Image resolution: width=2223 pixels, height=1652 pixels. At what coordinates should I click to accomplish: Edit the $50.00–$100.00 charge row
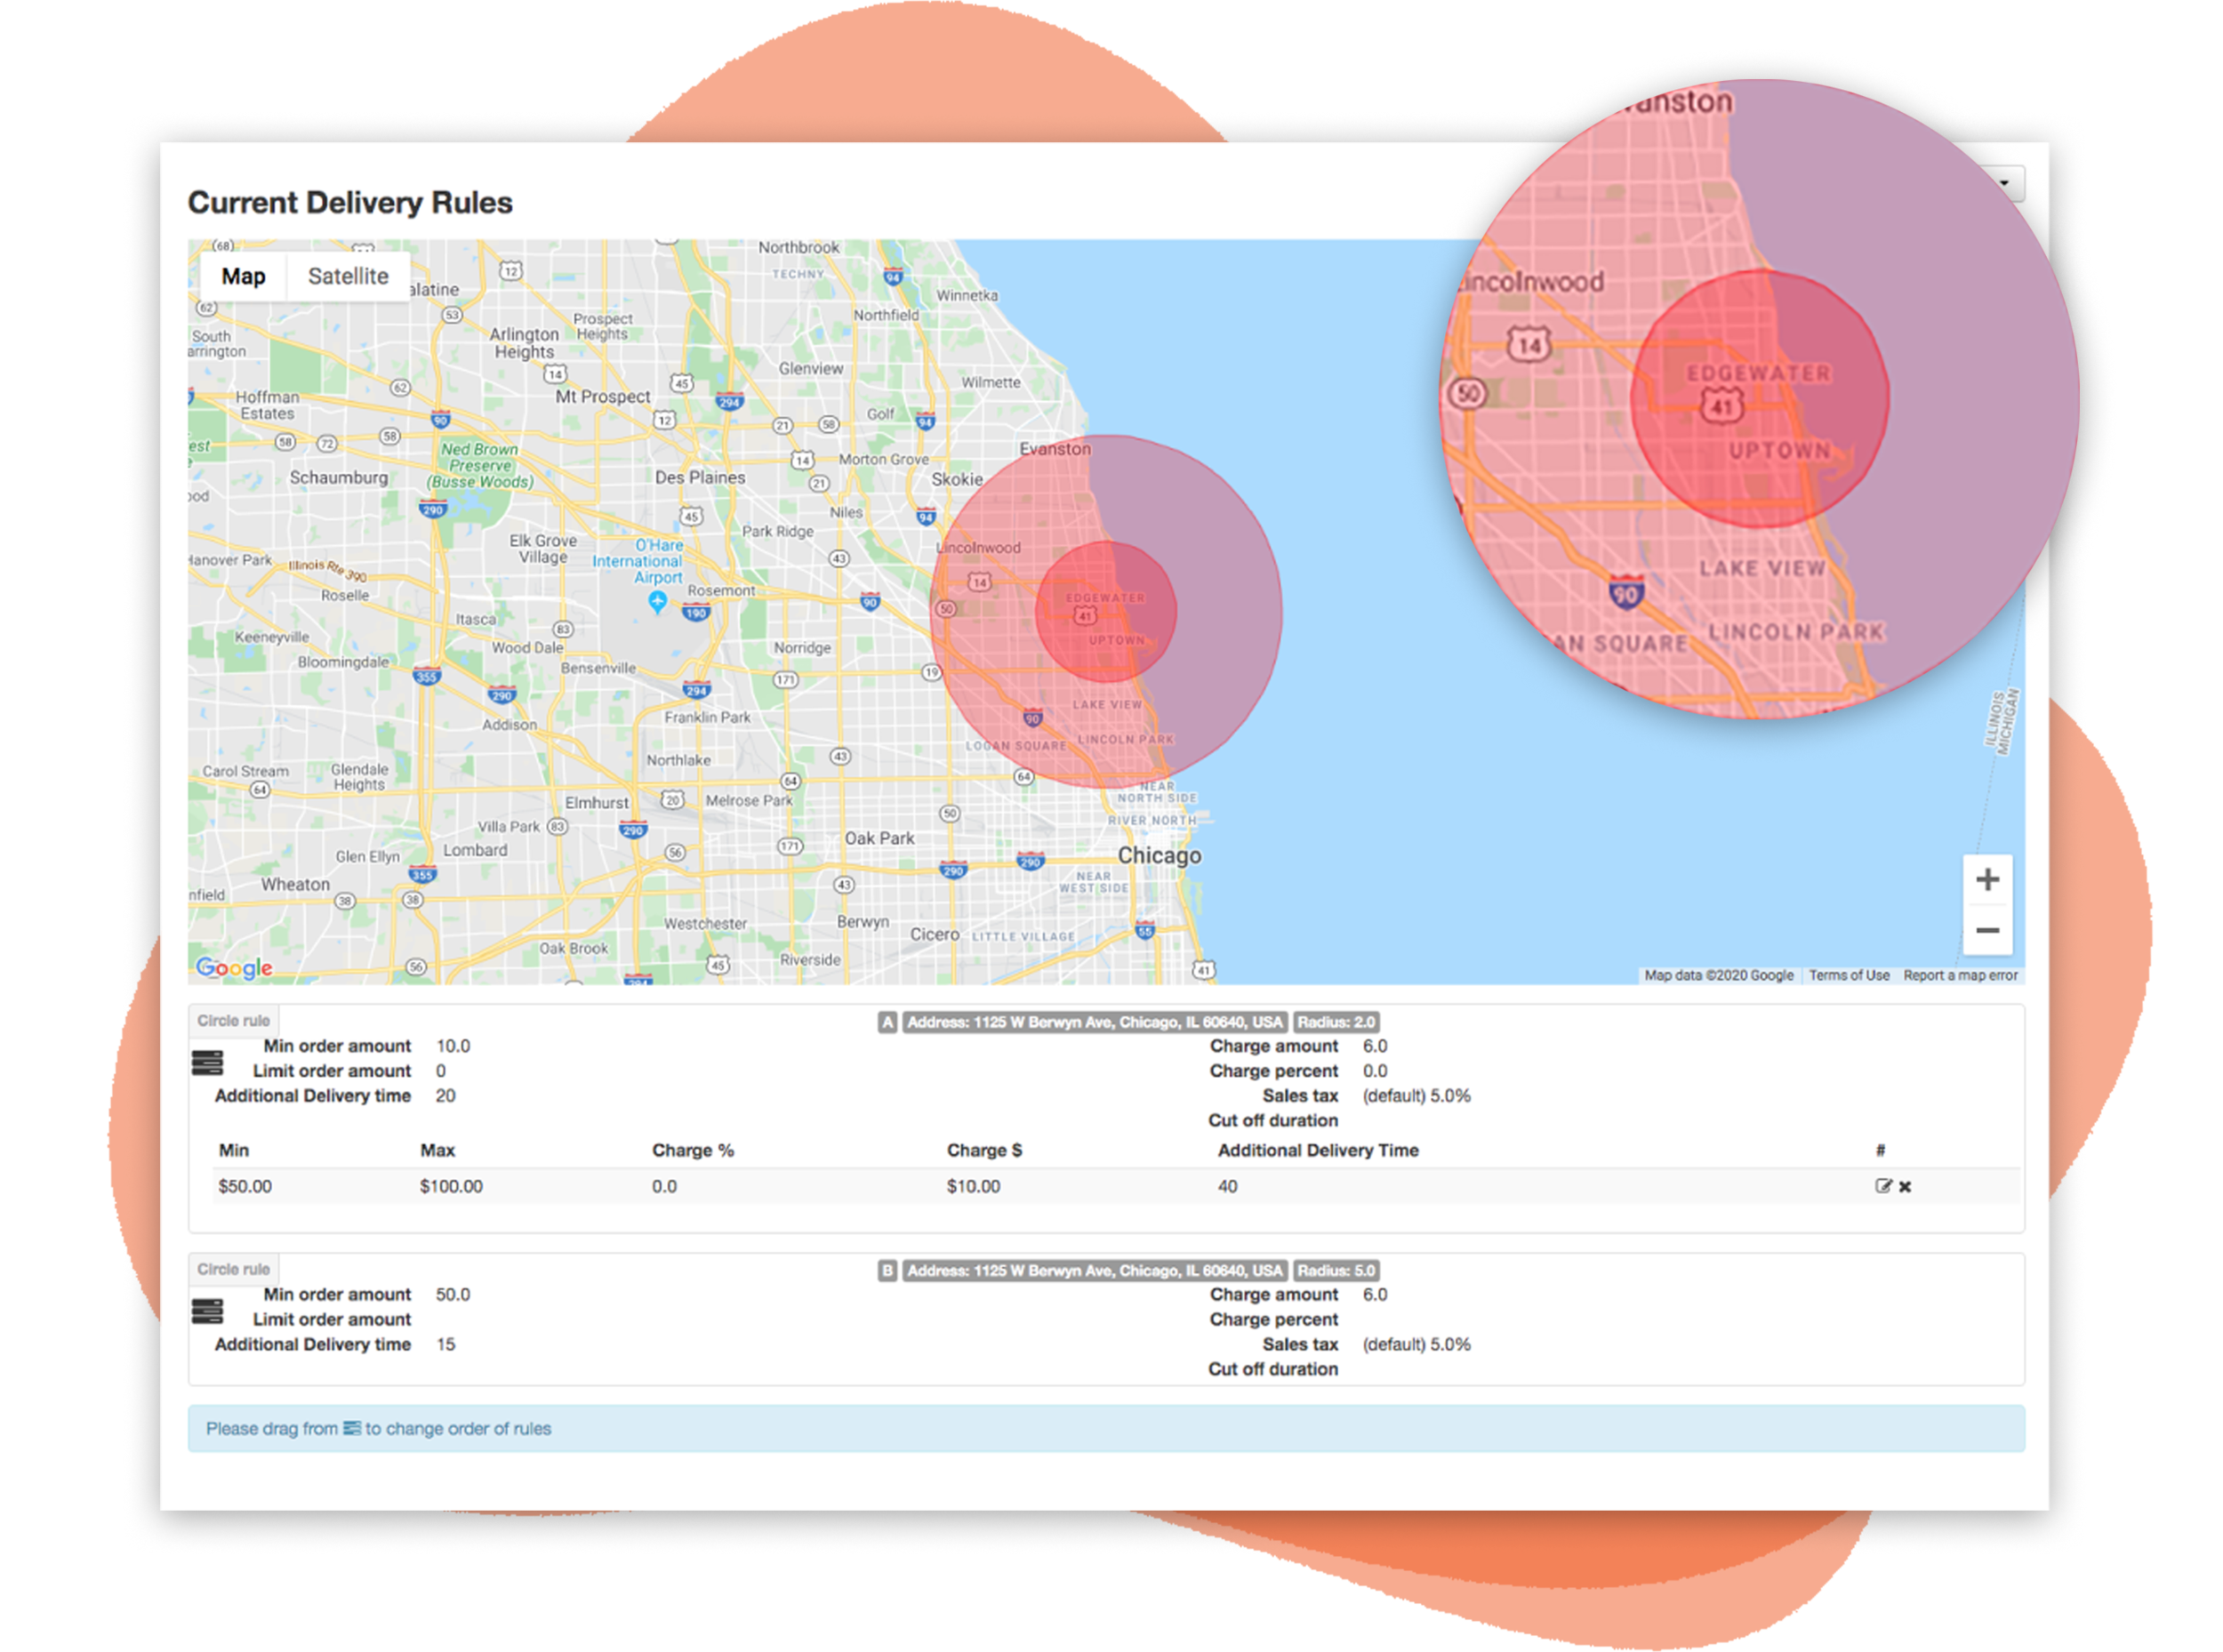[1883, 1186]
